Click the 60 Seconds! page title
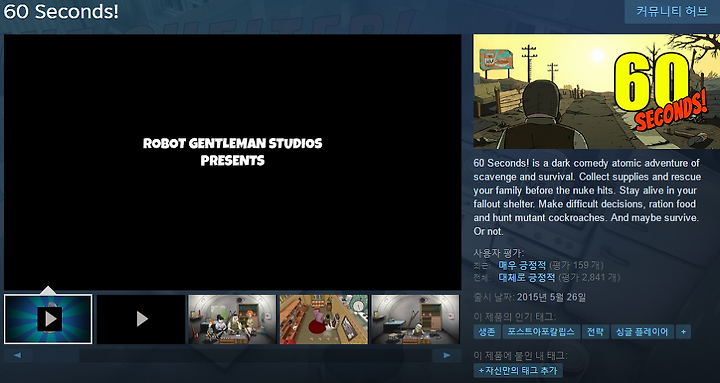Viewport: 720px width, 383px height. [x=61, y=11]
